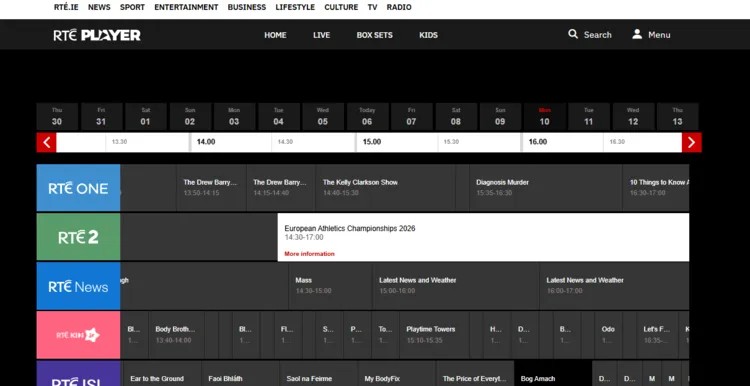Open the Odo listing
750x386 pixels.
point(608,335)
